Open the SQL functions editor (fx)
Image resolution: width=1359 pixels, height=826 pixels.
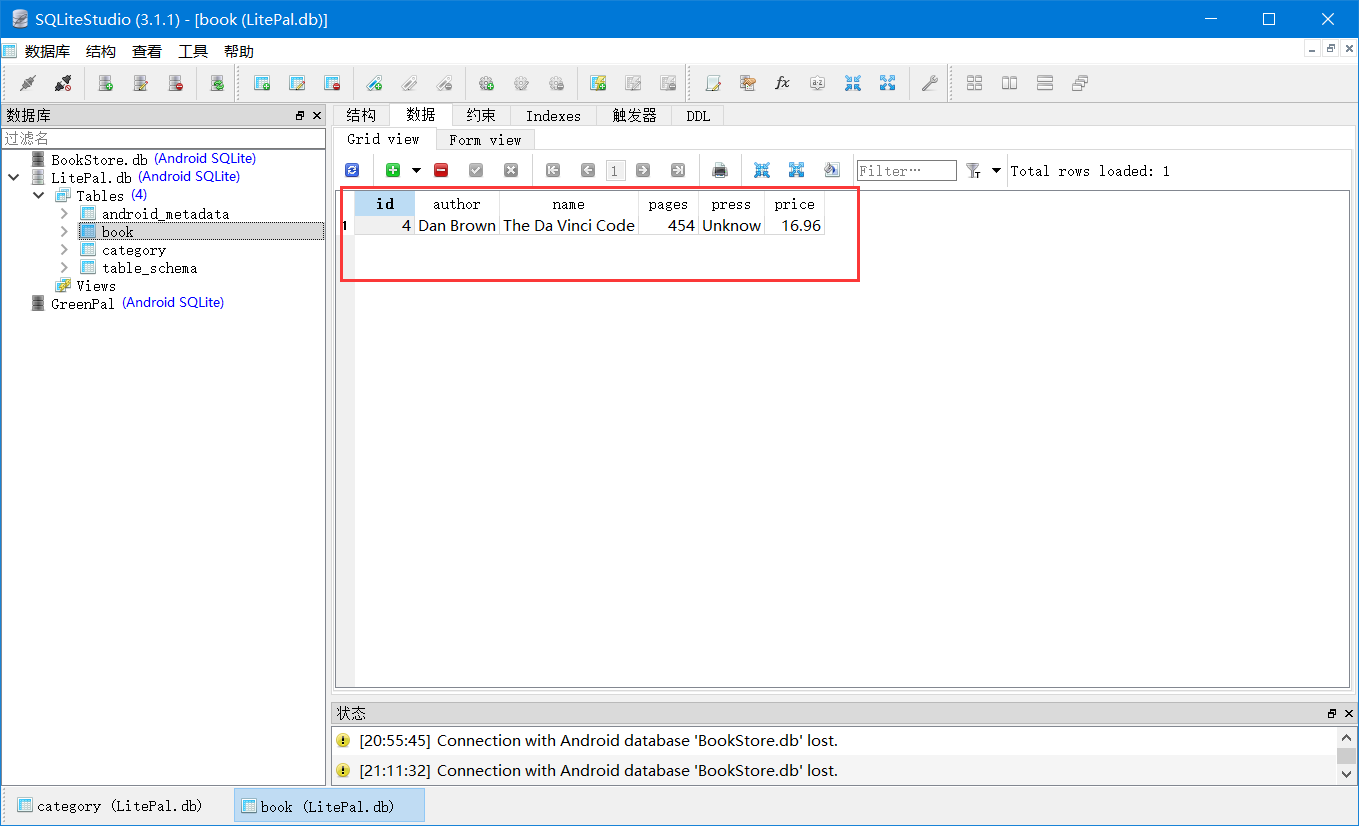(782, 84)
